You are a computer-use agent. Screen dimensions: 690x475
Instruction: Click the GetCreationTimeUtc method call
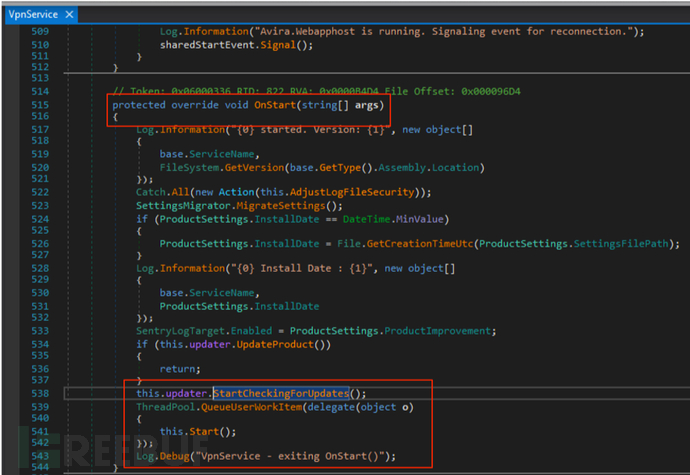[420, 243]
